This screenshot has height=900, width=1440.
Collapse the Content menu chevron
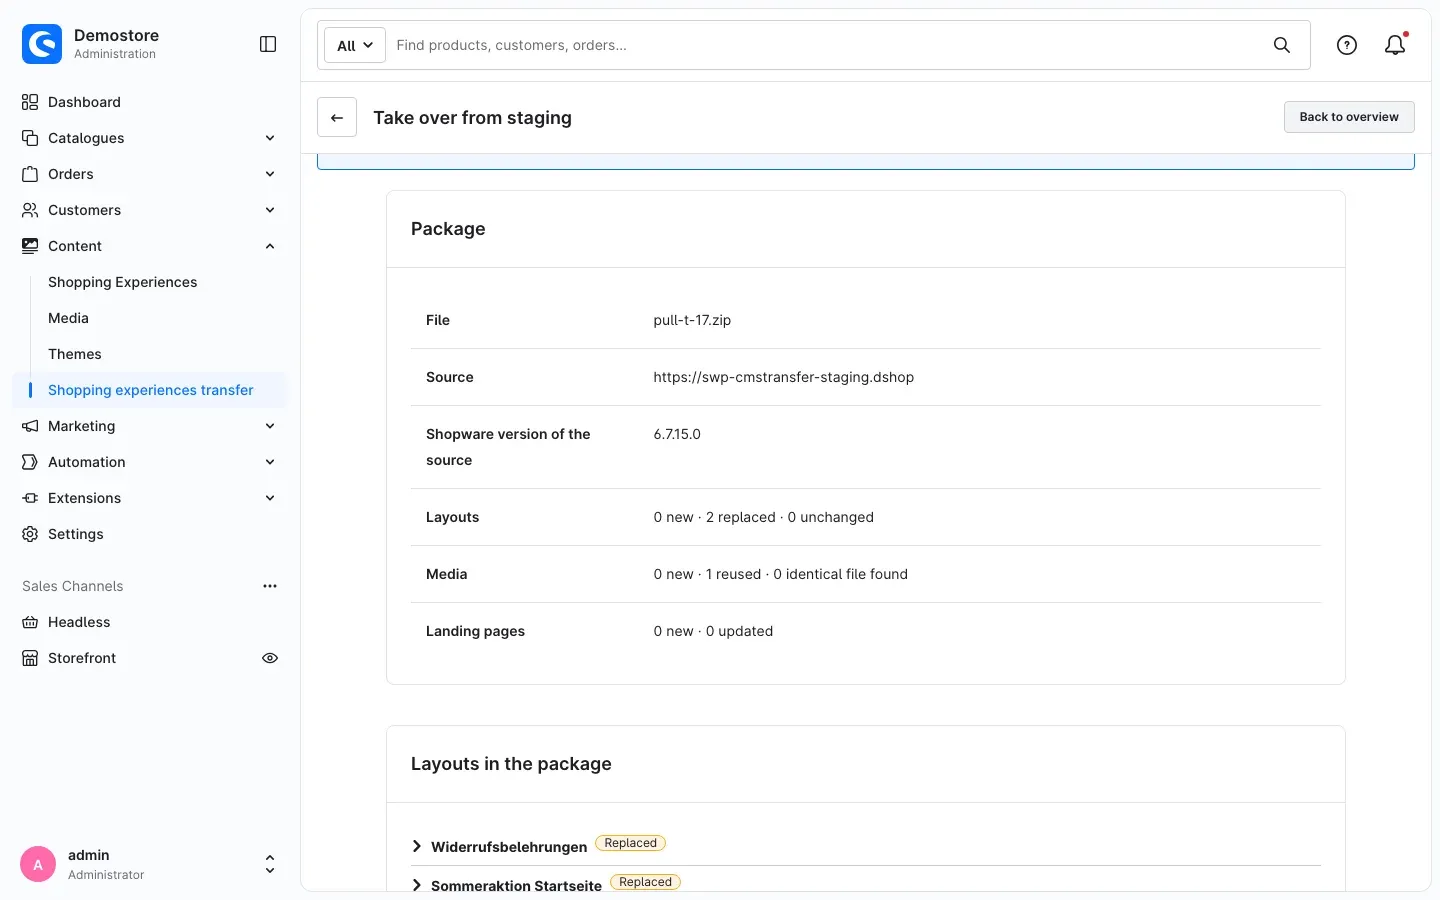pos(270,246)
